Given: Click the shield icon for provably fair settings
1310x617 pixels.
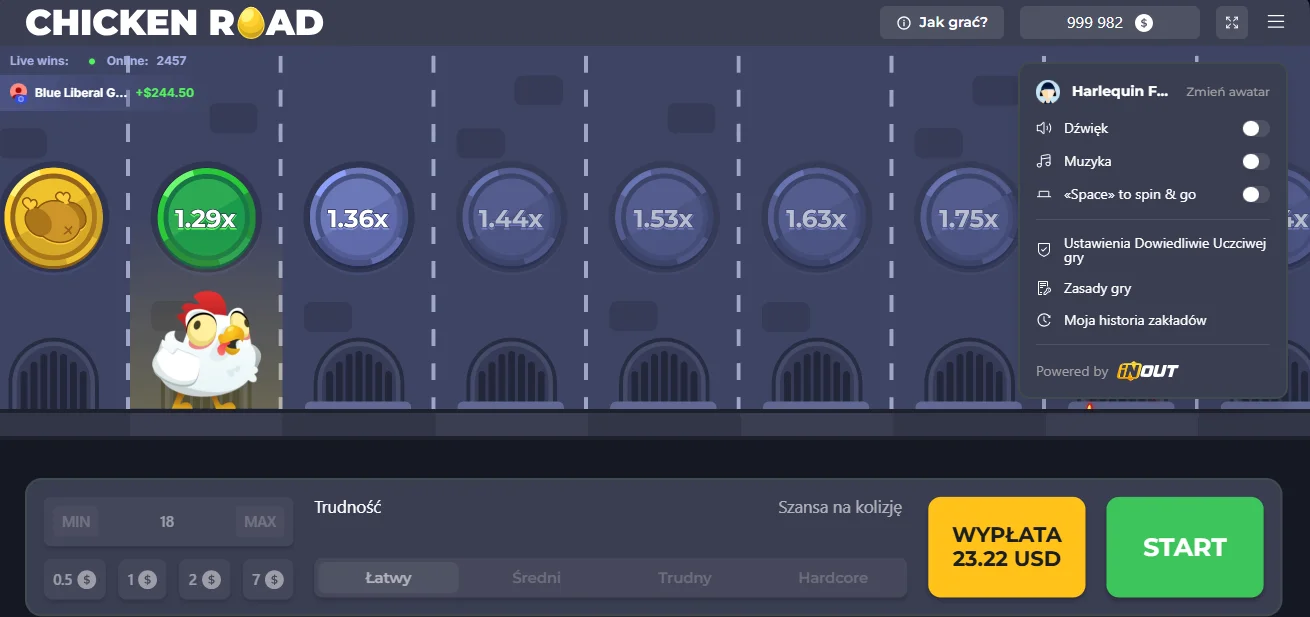Looking at the screenshot, I should [1044, 250].
